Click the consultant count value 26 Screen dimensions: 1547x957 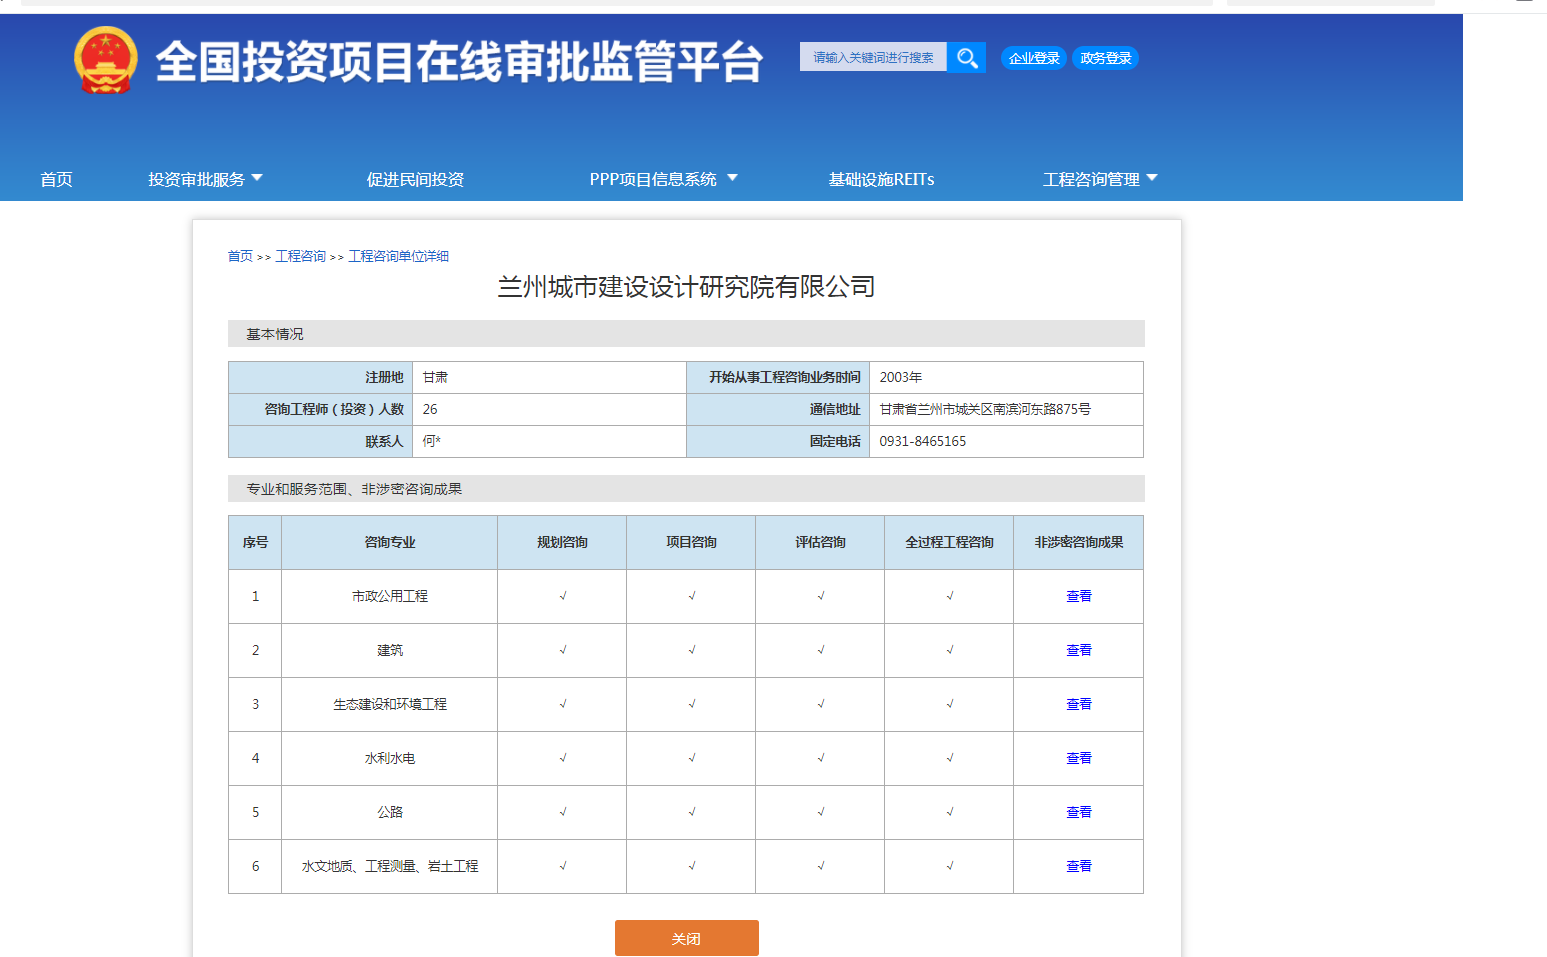[x=430, y=409]
